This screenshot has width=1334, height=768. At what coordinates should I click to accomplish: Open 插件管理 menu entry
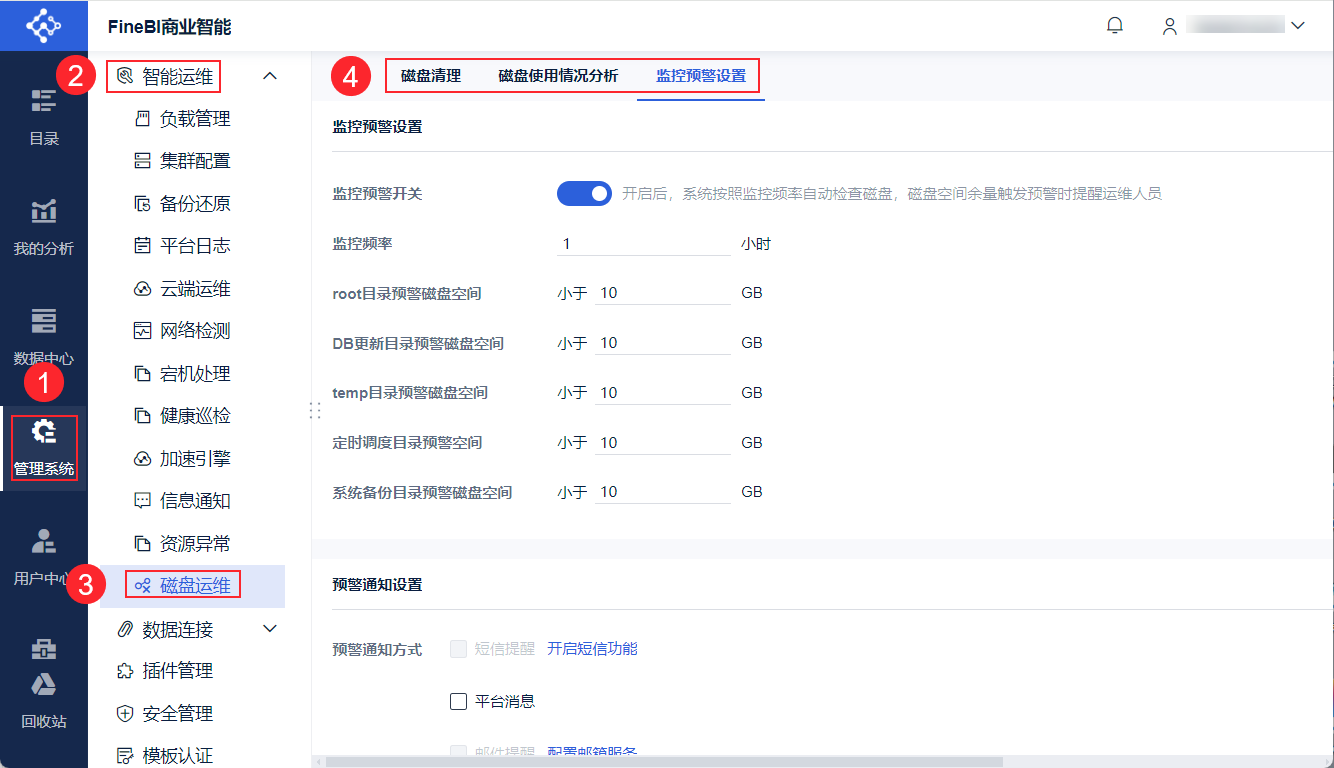pos(178,671)
